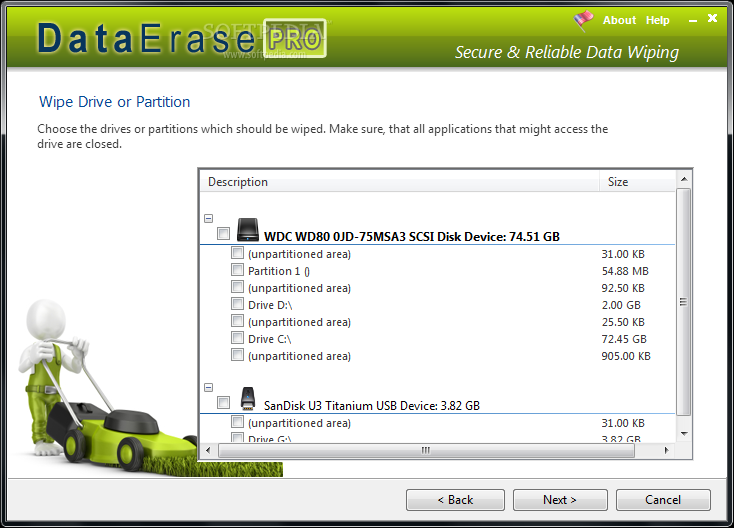Click the Description column header
The width and height of the screenshot is (734, 528).
pos(400,182)
